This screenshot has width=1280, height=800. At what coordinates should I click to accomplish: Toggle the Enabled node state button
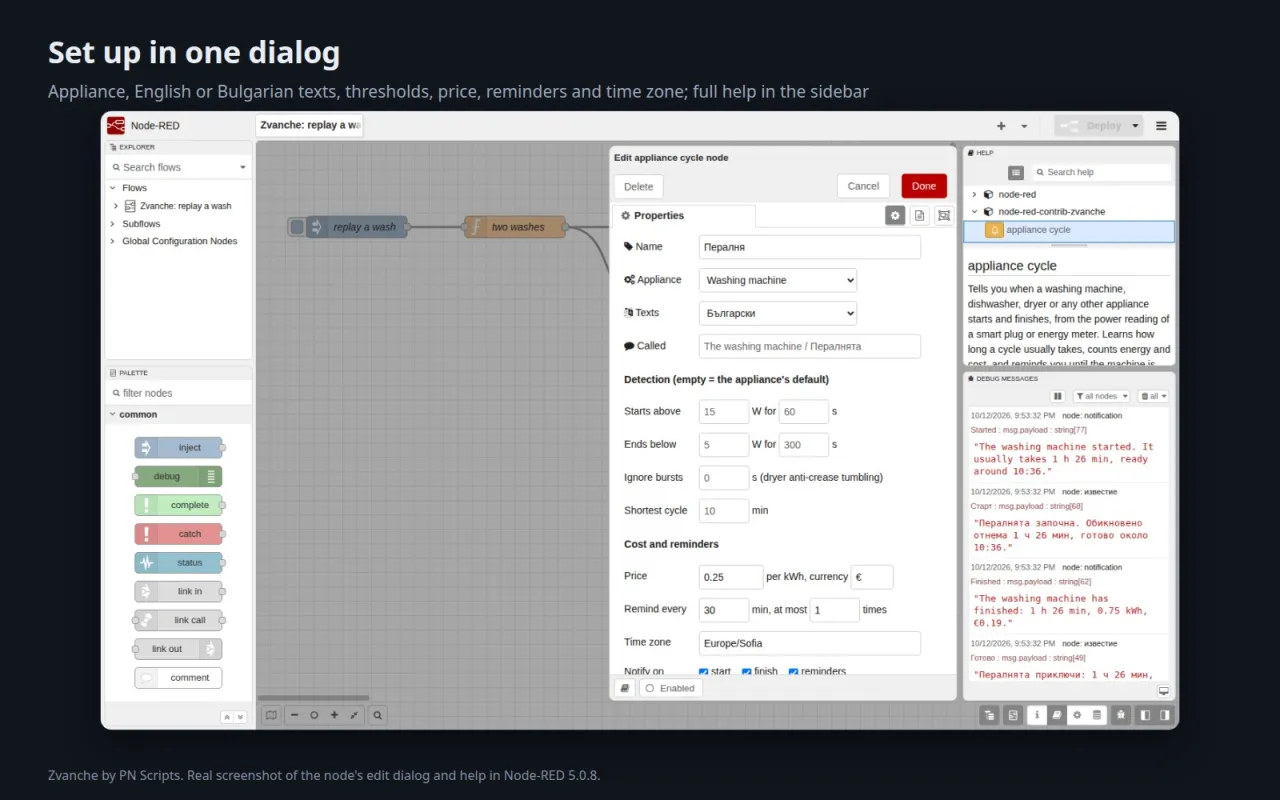point(671,688)
